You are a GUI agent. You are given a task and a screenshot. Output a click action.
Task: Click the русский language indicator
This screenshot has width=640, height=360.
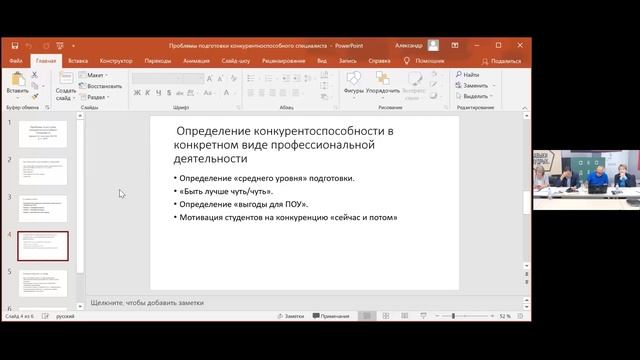click(65, 316)
